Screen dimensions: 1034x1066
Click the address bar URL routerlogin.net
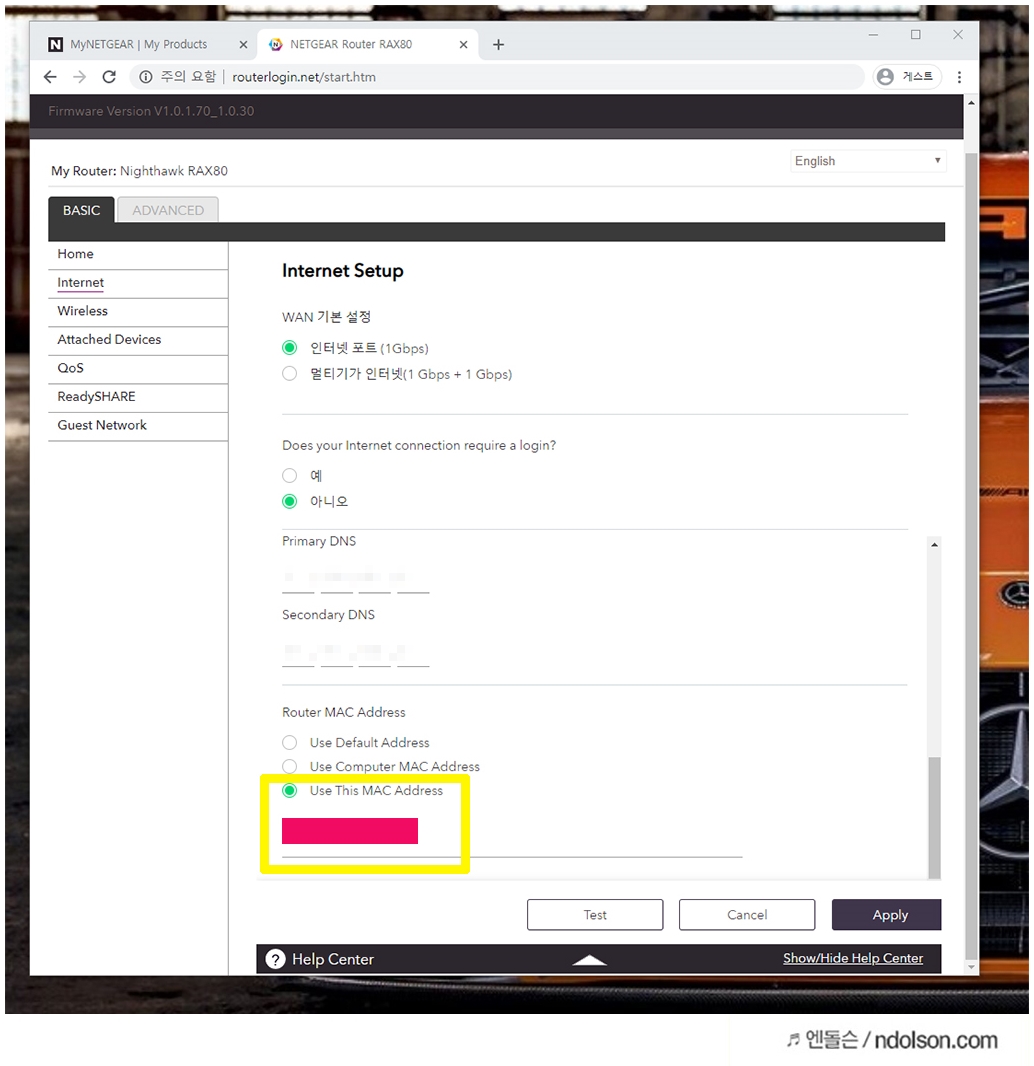tap(304, 77)
